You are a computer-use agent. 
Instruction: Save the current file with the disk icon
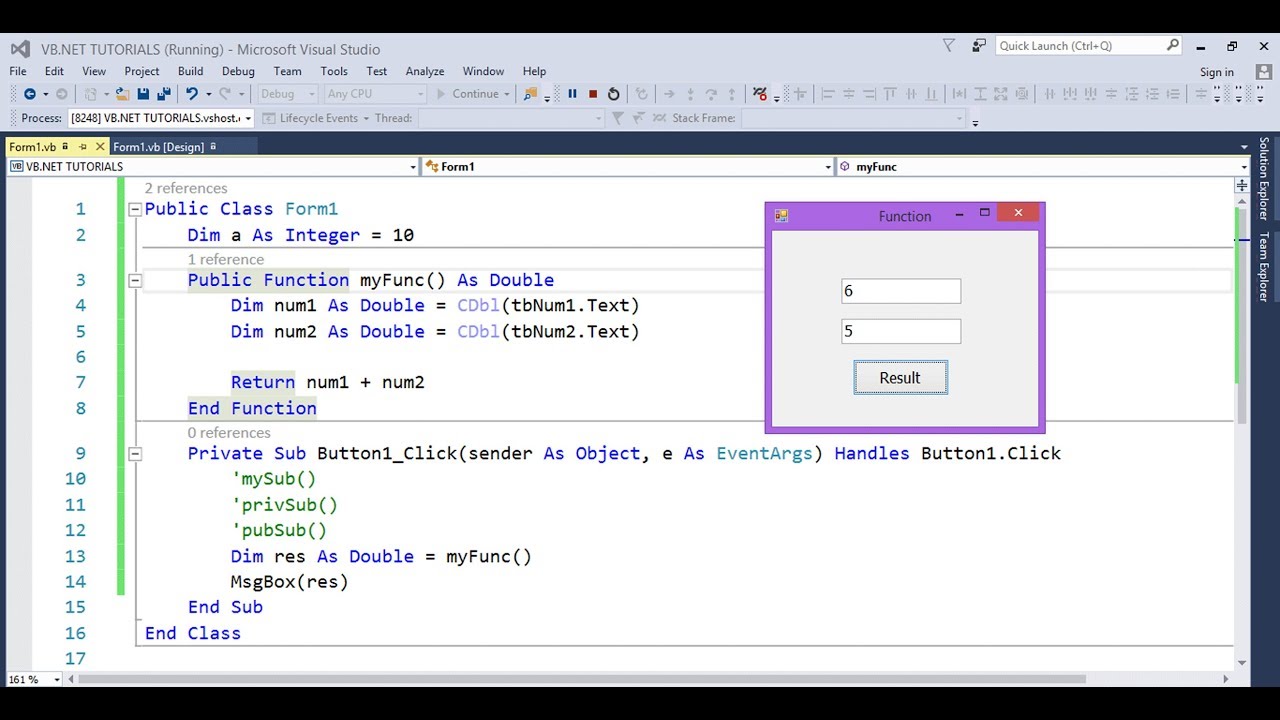(143, 94)
